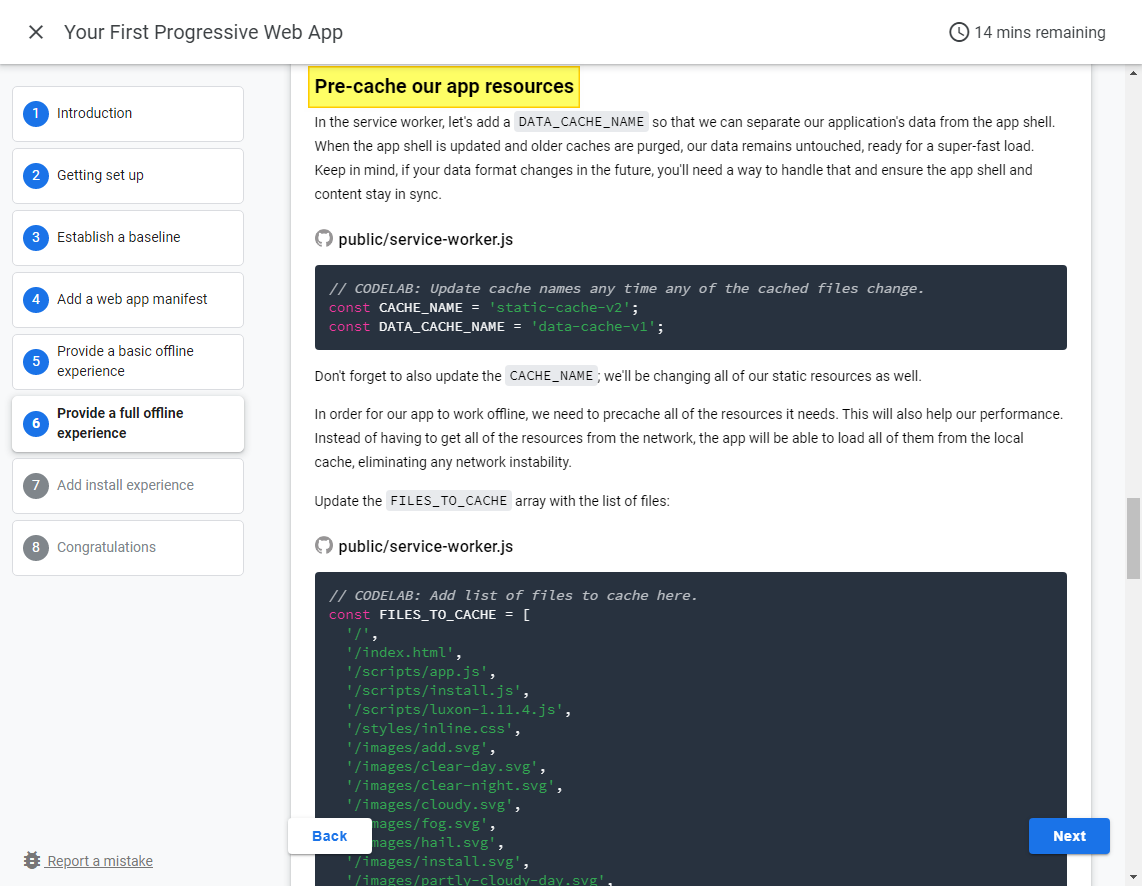
Task: Close the codelab with the X icon
Action: pos(36,32)
